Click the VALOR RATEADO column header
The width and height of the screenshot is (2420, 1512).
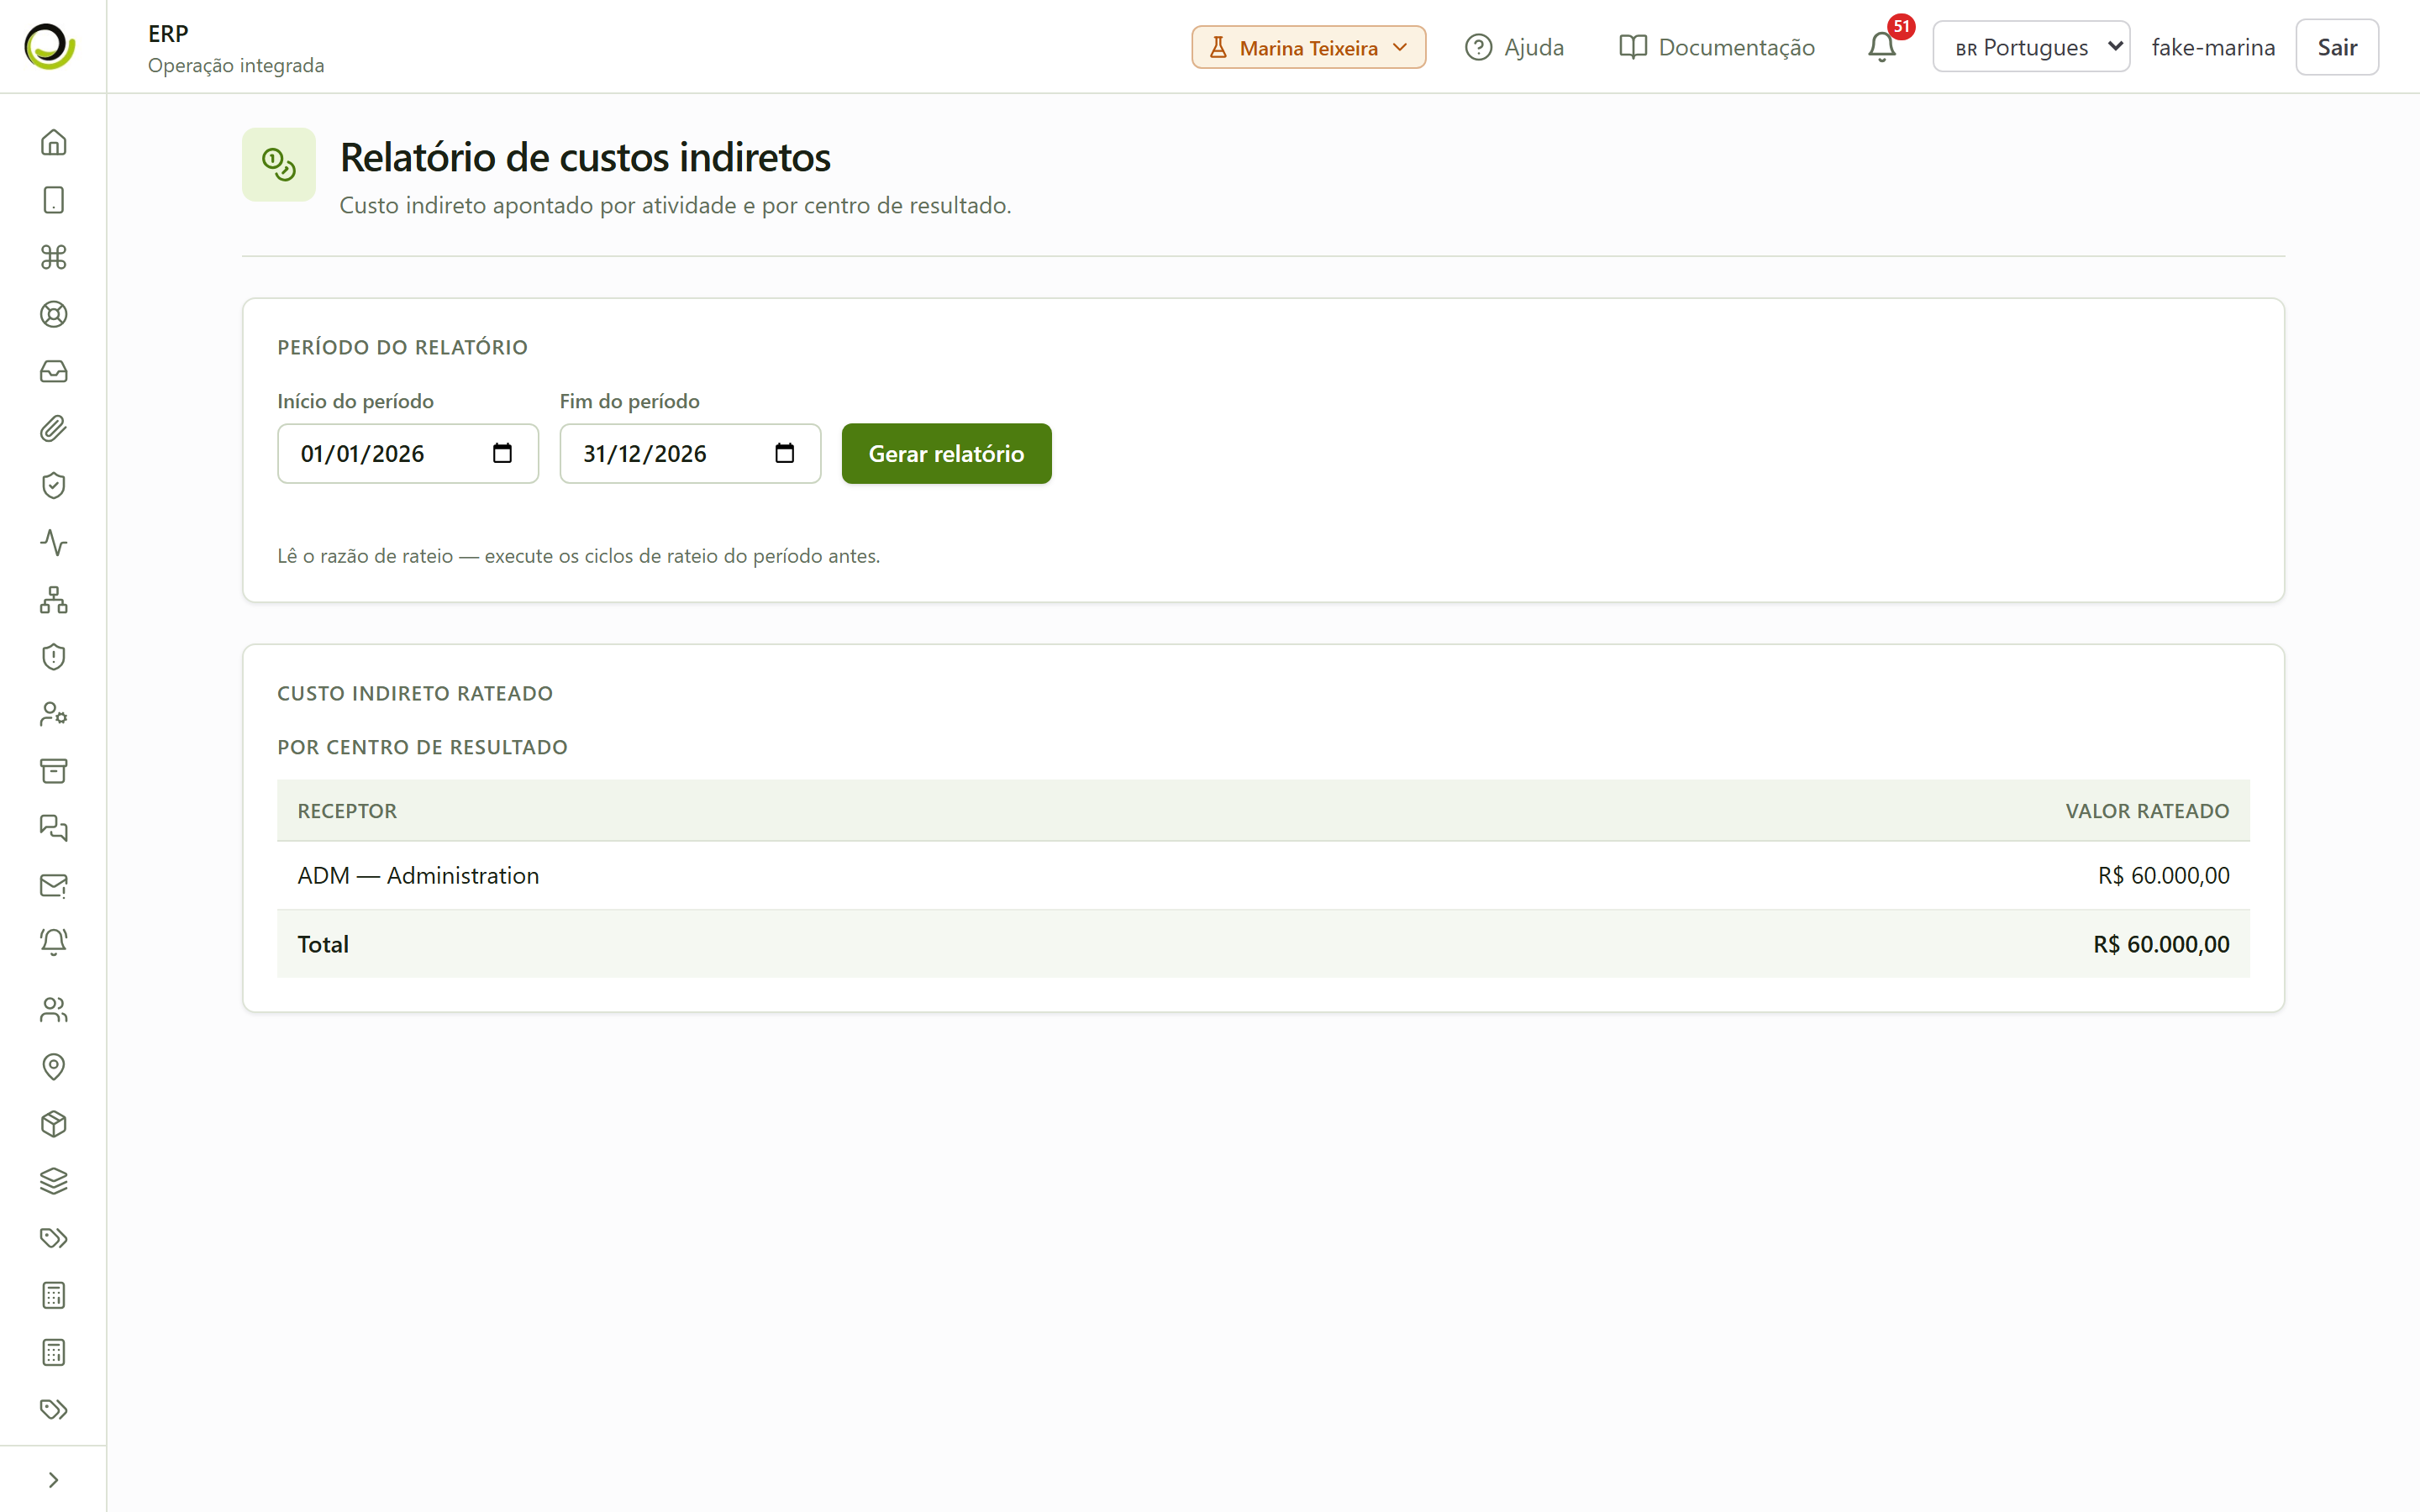click(2147, 811)
